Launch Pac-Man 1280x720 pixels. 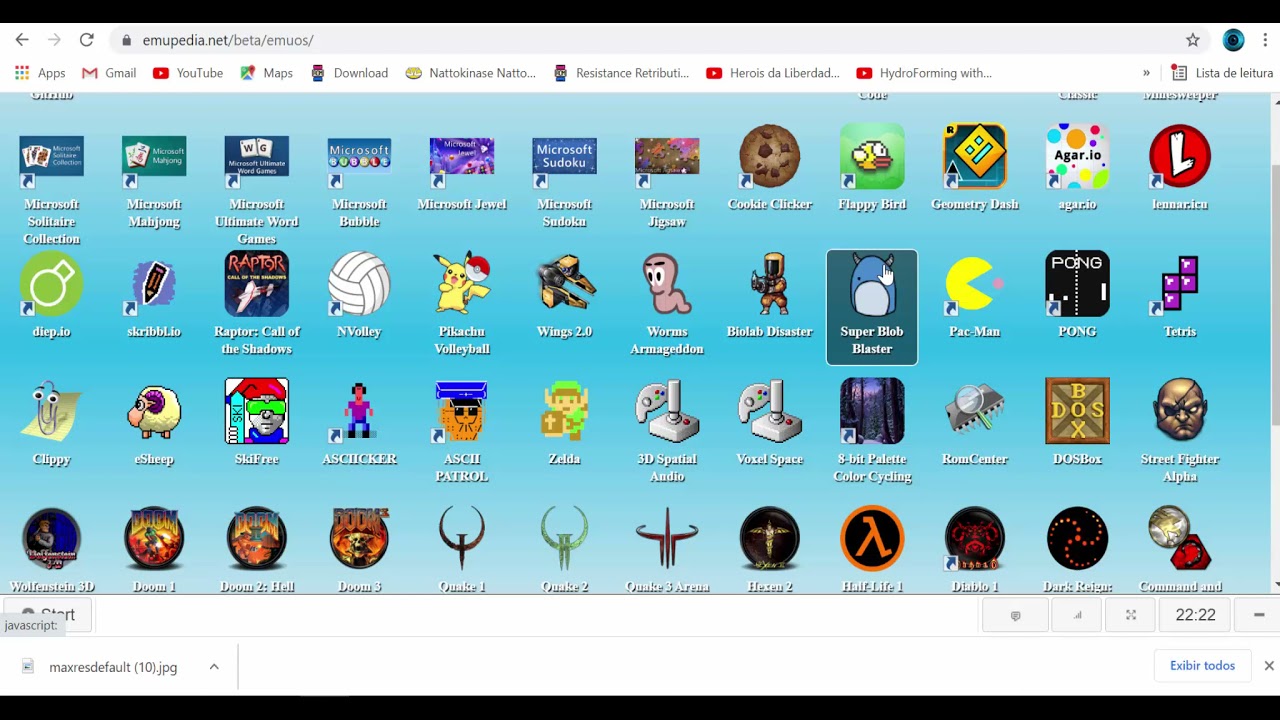975,285
